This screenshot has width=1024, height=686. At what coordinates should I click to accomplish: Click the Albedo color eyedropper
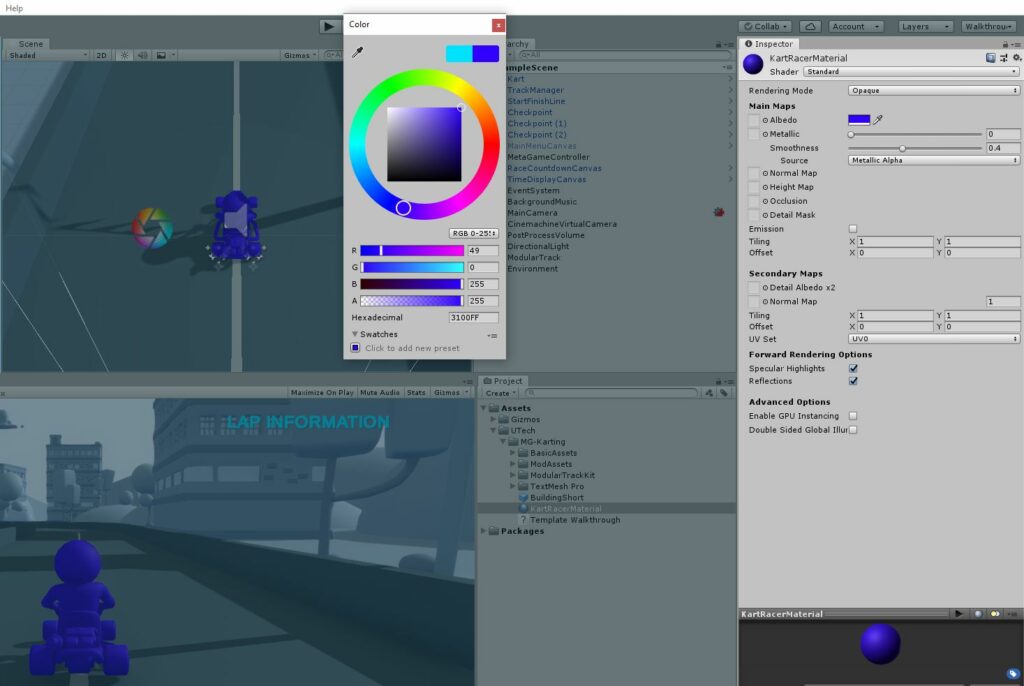pos(880,119)
